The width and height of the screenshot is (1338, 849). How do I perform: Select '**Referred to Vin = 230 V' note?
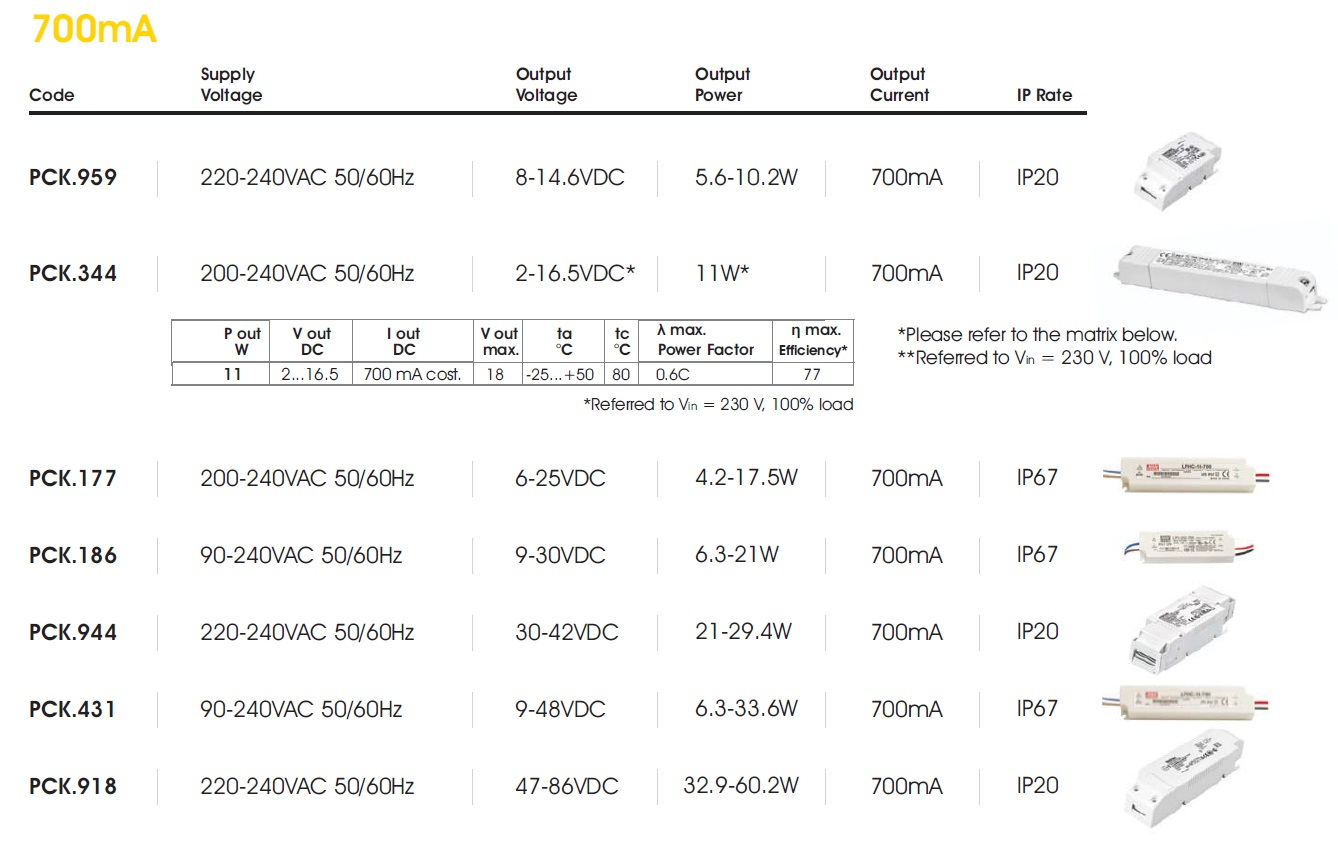(x=1054, y=357)
